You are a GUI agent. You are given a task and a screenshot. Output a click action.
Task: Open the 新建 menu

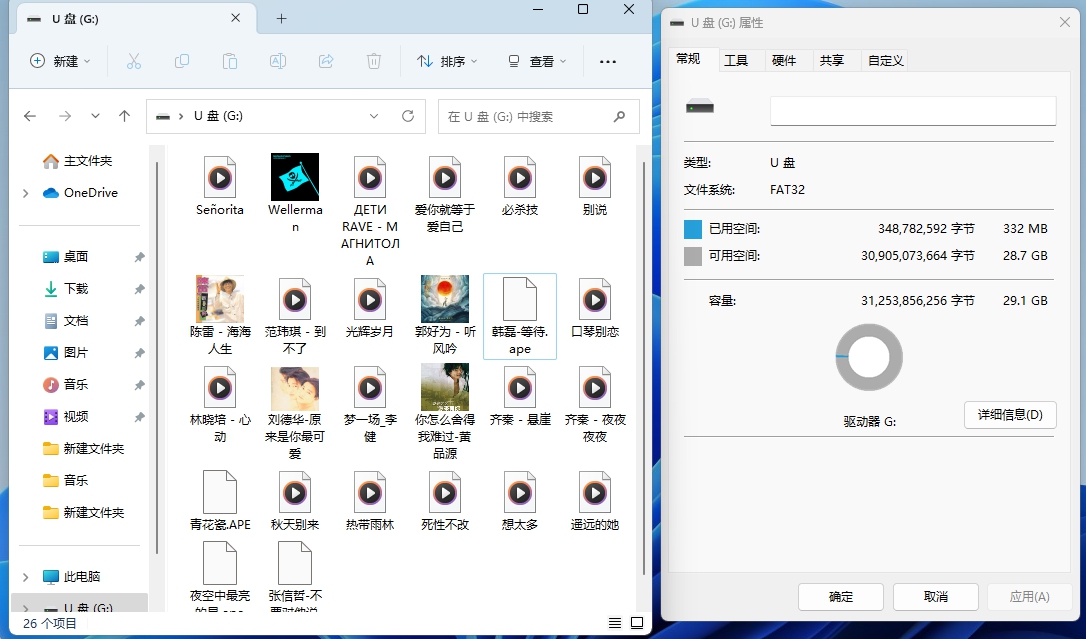[x=60, y=61]
